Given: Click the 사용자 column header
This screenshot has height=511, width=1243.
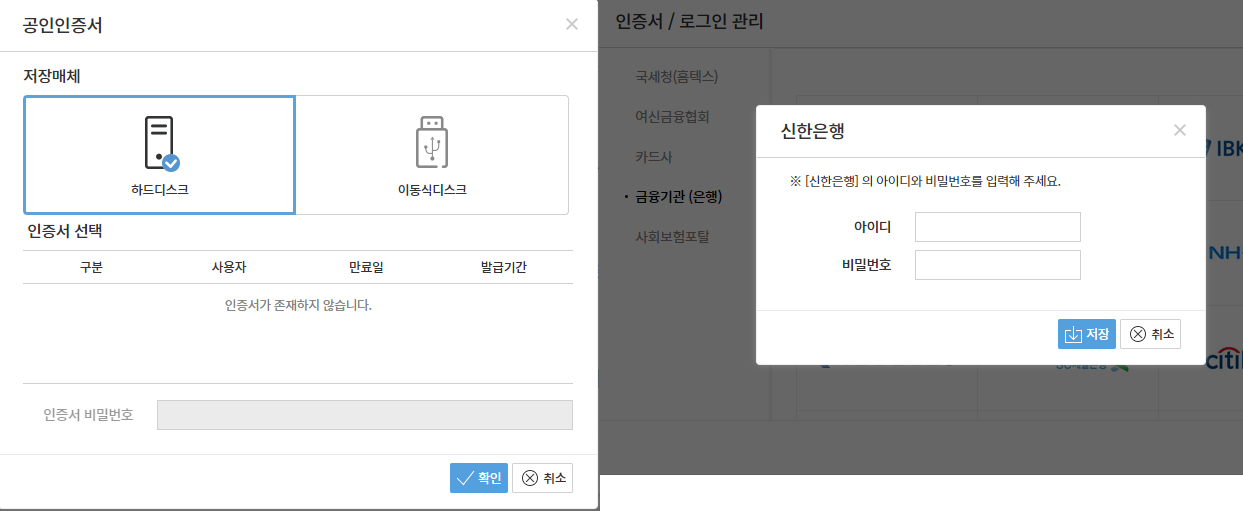Looking at the screenshot, I should (229, 267).
